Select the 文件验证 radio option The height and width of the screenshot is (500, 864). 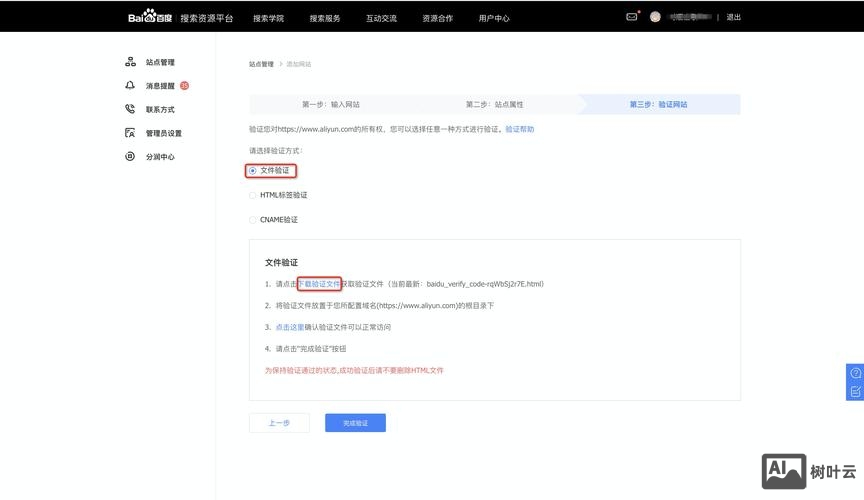click(x=252, y=171)
